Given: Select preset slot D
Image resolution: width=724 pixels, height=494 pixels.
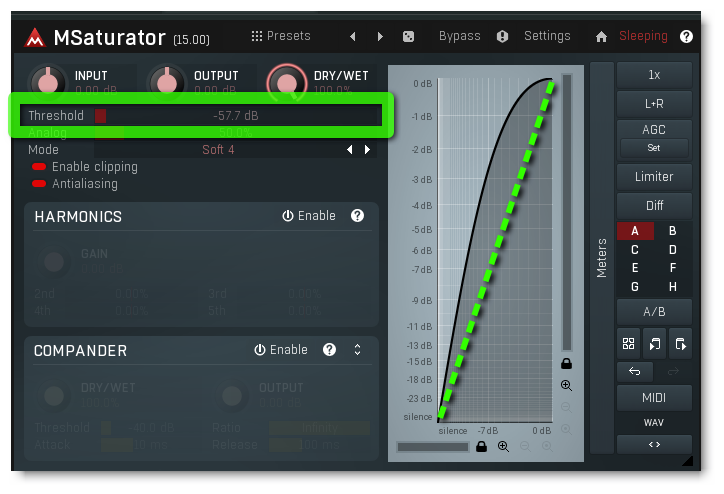Looking at the screenshot, I should tap(673, 250).
